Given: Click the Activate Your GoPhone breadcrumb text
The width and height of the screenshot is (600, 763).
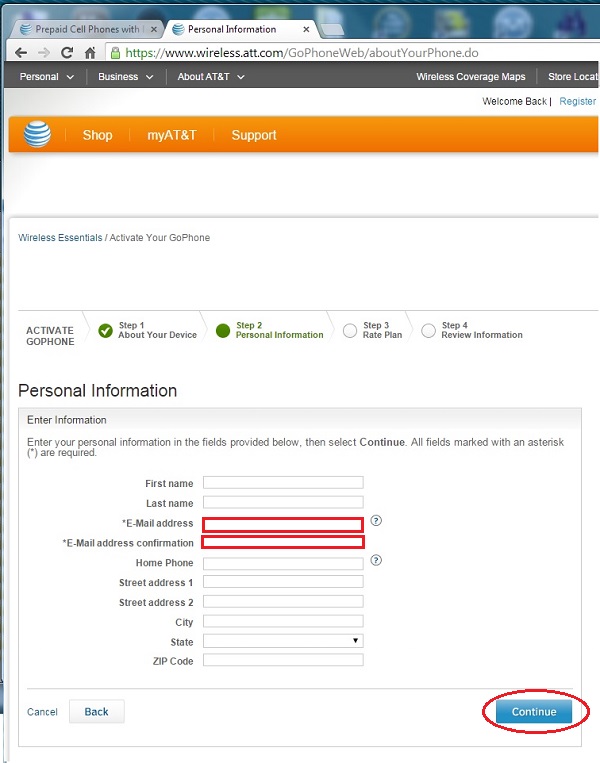Looking at the screenshot, I should pos(160,237).
